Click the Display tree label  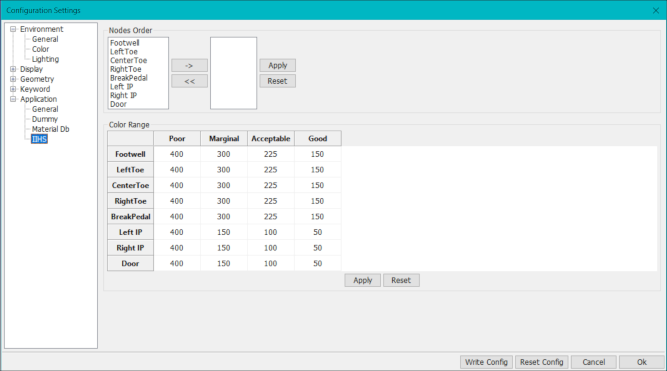pyautogui.click(x=31, y=69)
